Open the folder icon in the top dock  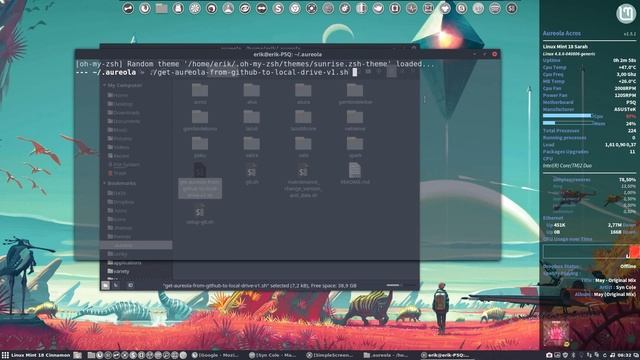click(x=162, y=9)
